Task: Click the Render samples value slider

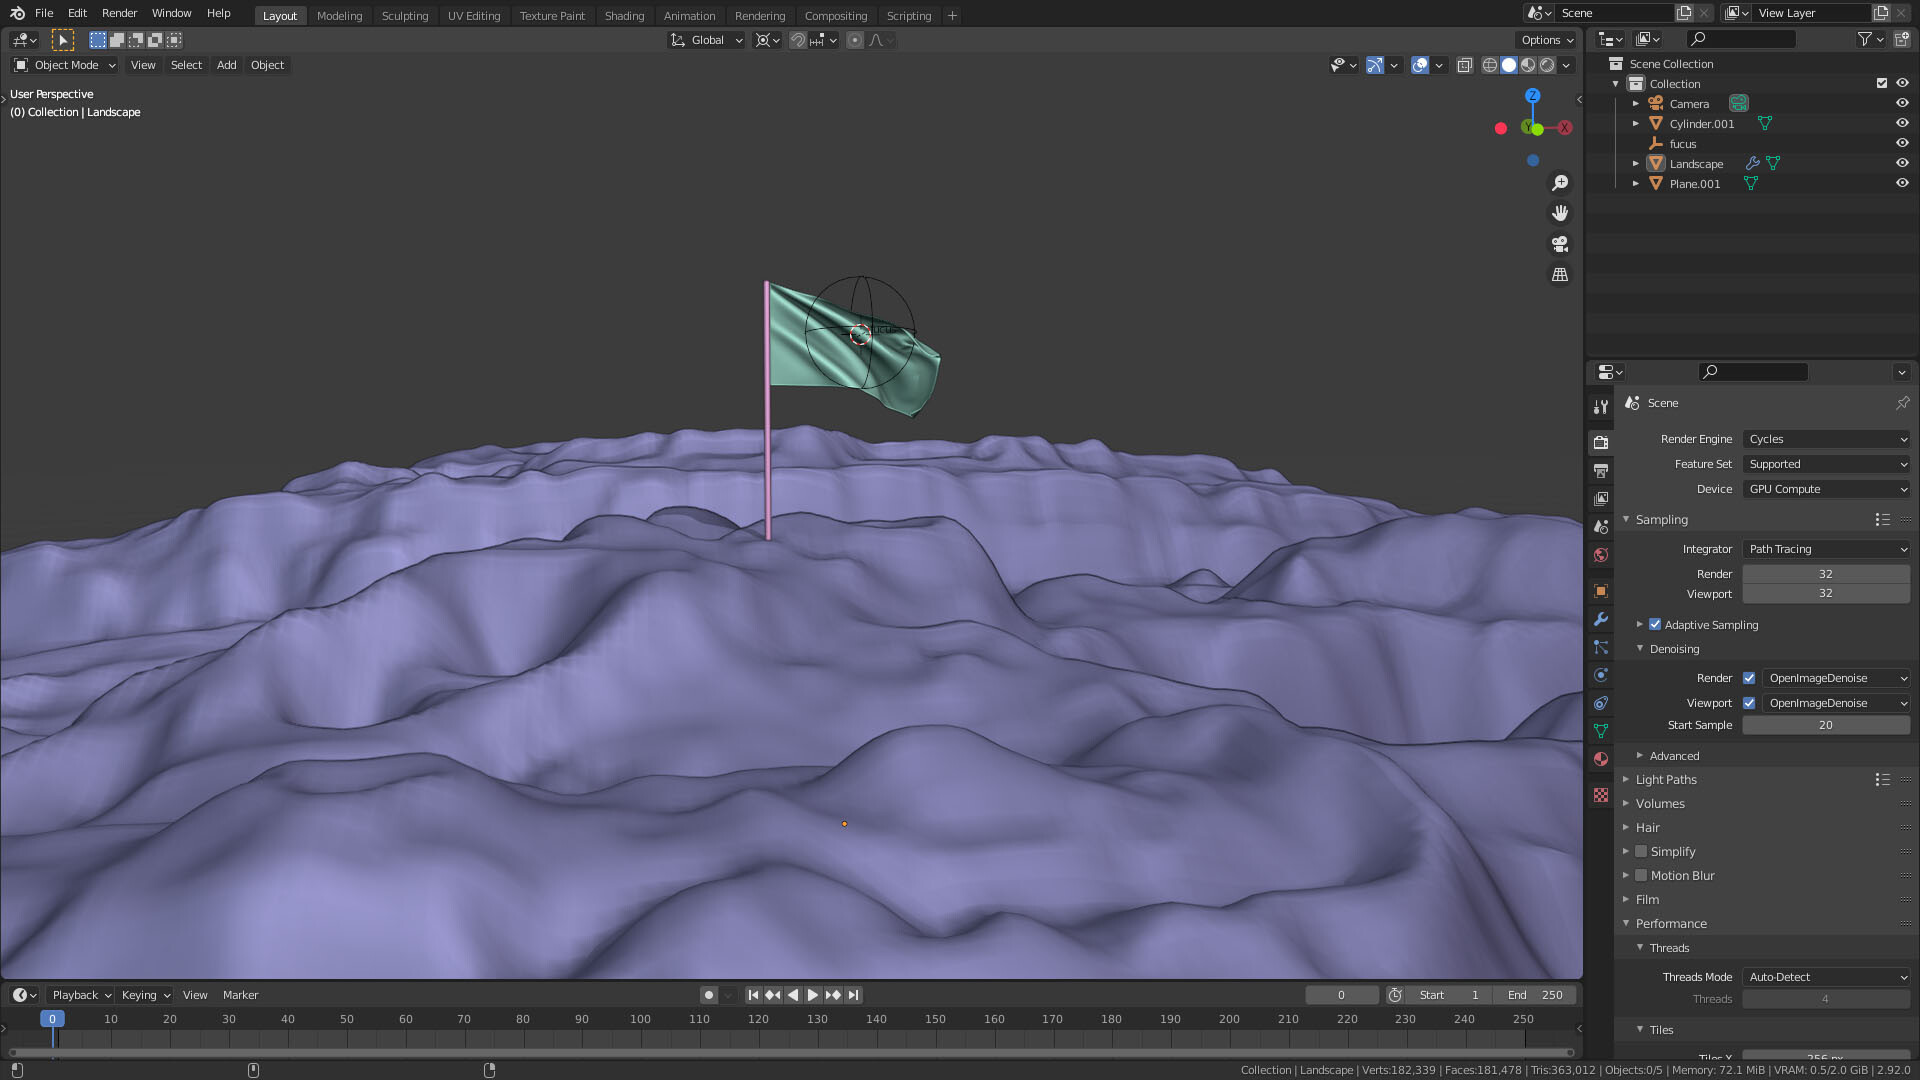Action: 1825,574
